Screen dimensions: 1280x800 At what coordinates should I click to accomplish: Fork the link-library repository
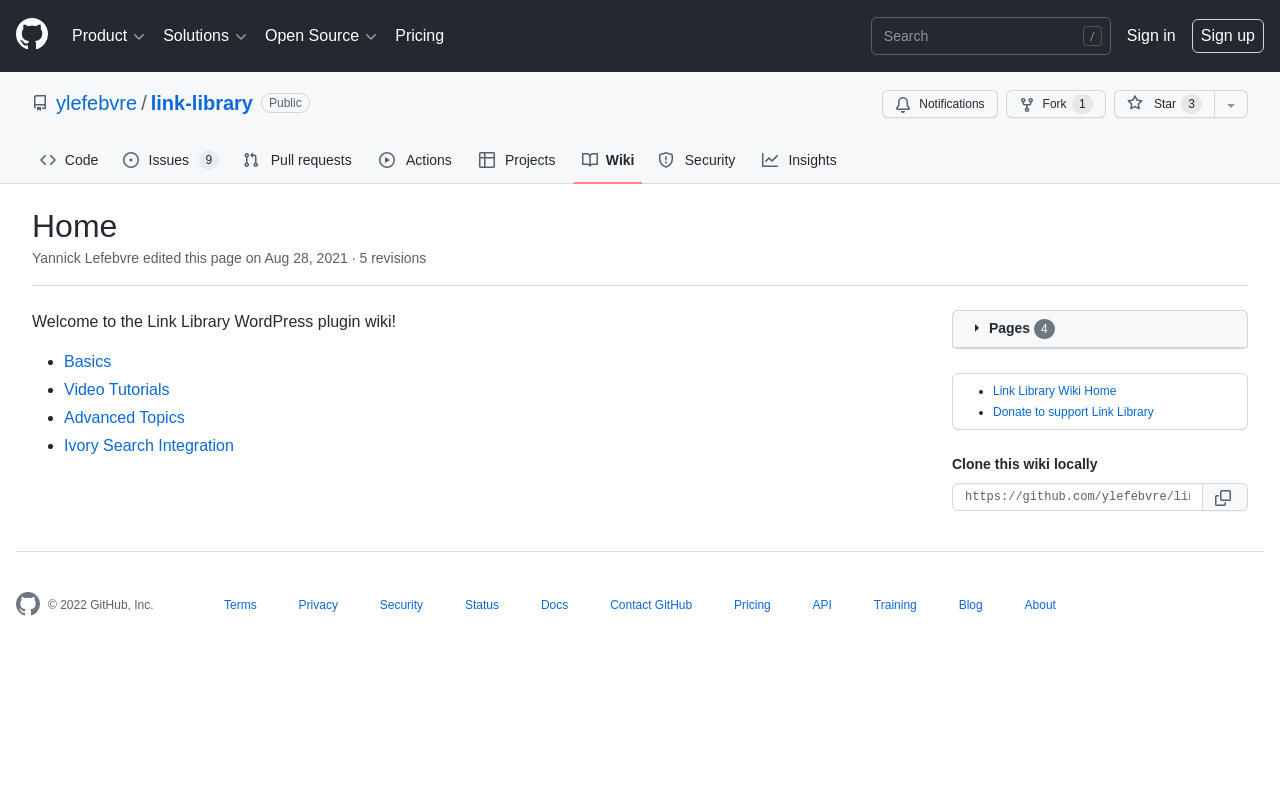[x=1055, y=104]
